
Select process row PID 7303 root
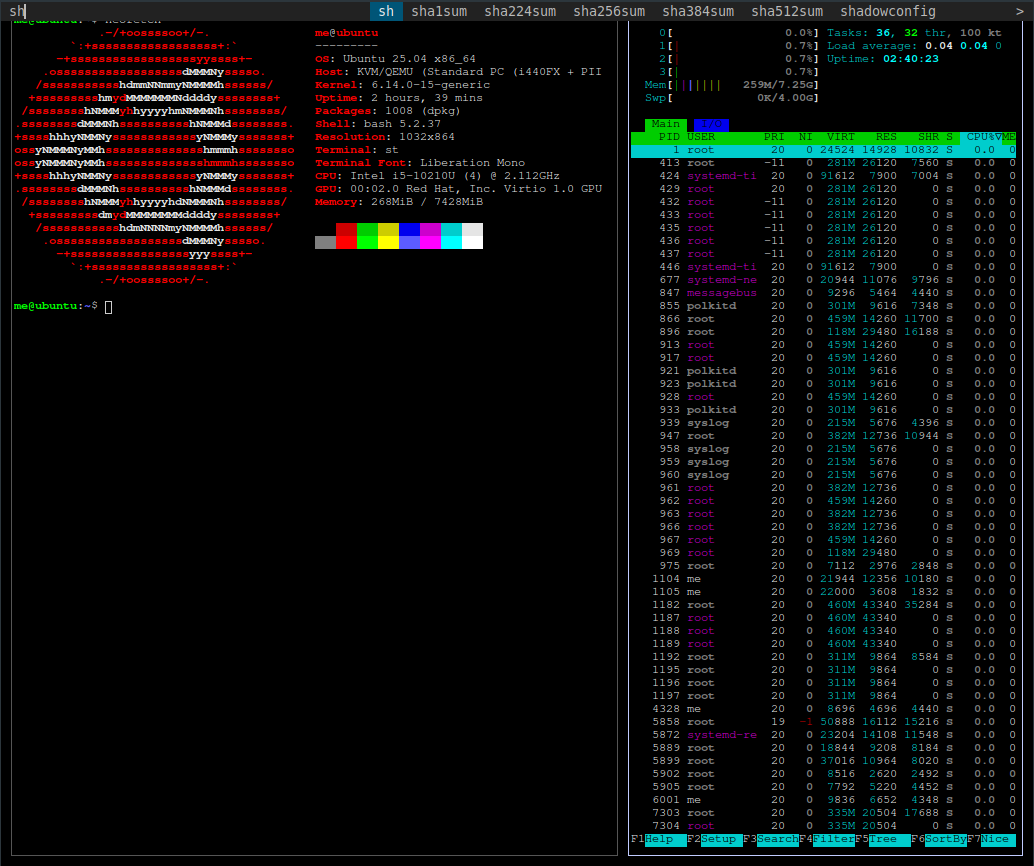point(823,813)
